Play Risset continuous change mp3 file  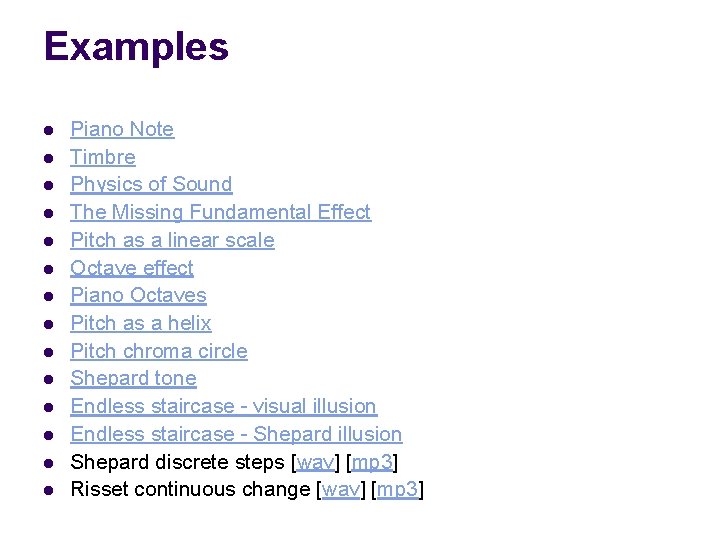(397, 489)
